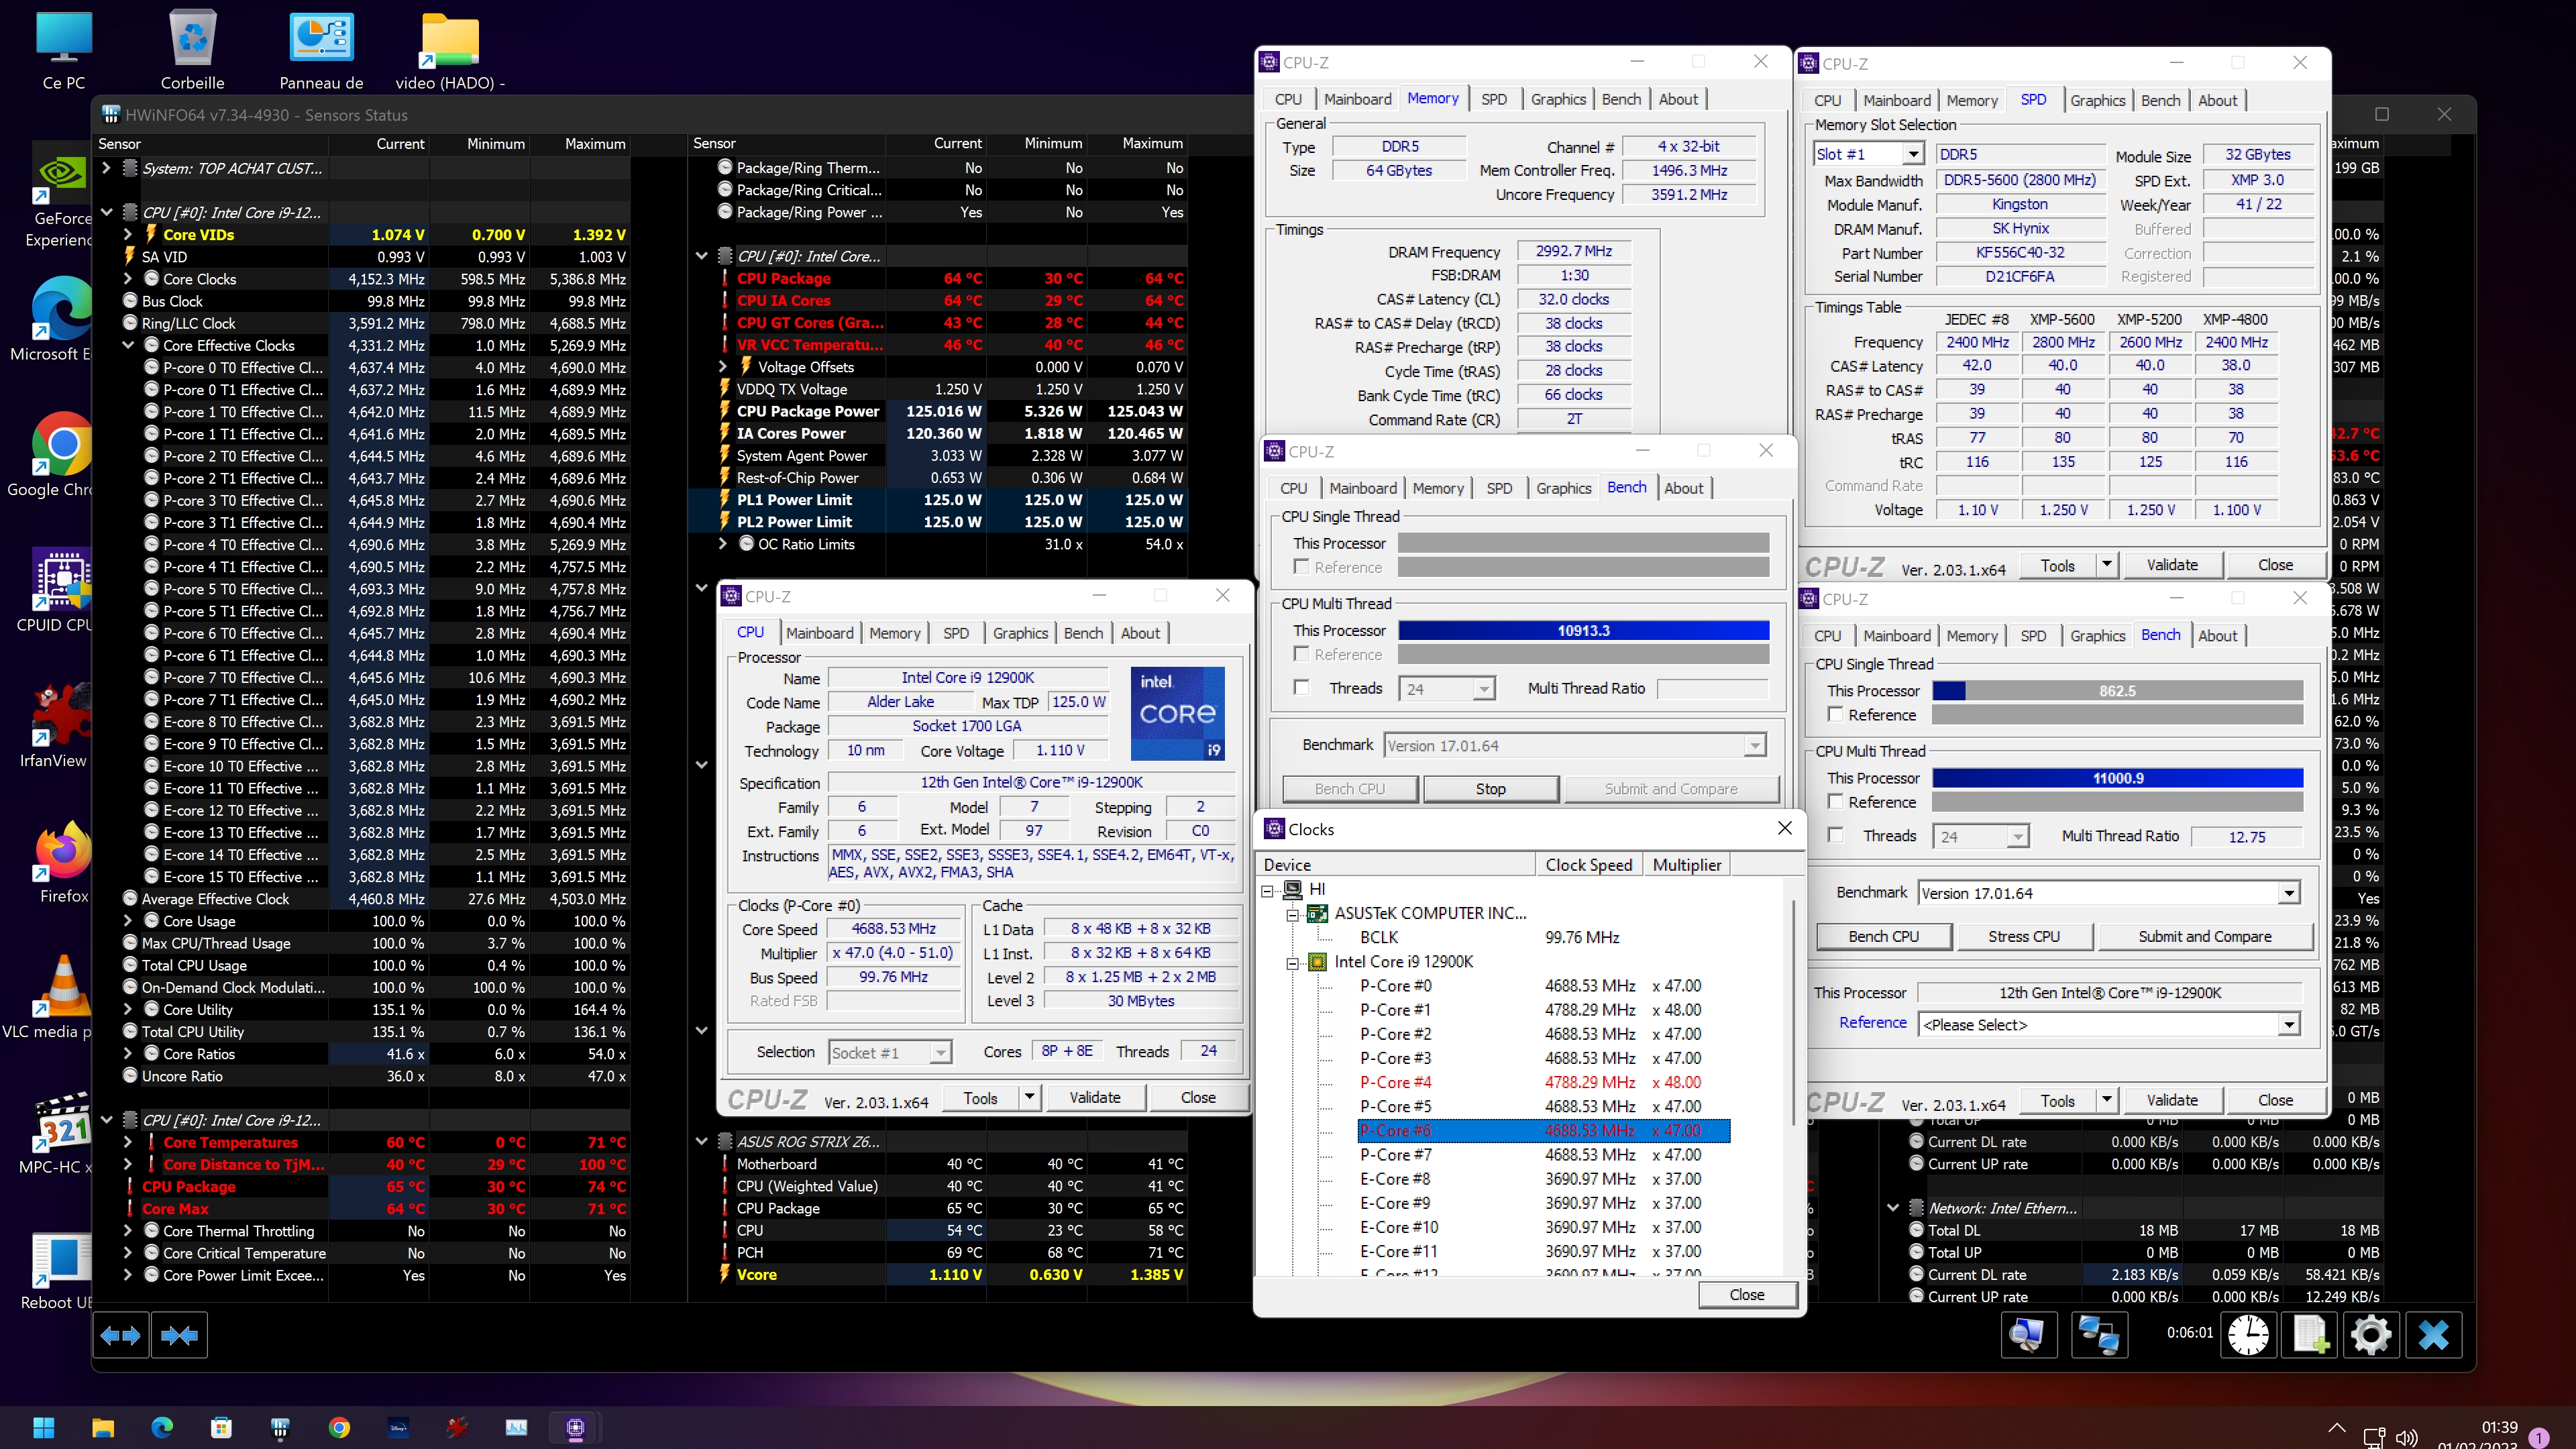Click HWiNFO's monitor with magnifier icon
The height and width of the screenshot is (1449, 2576).
[2028, 1335]
